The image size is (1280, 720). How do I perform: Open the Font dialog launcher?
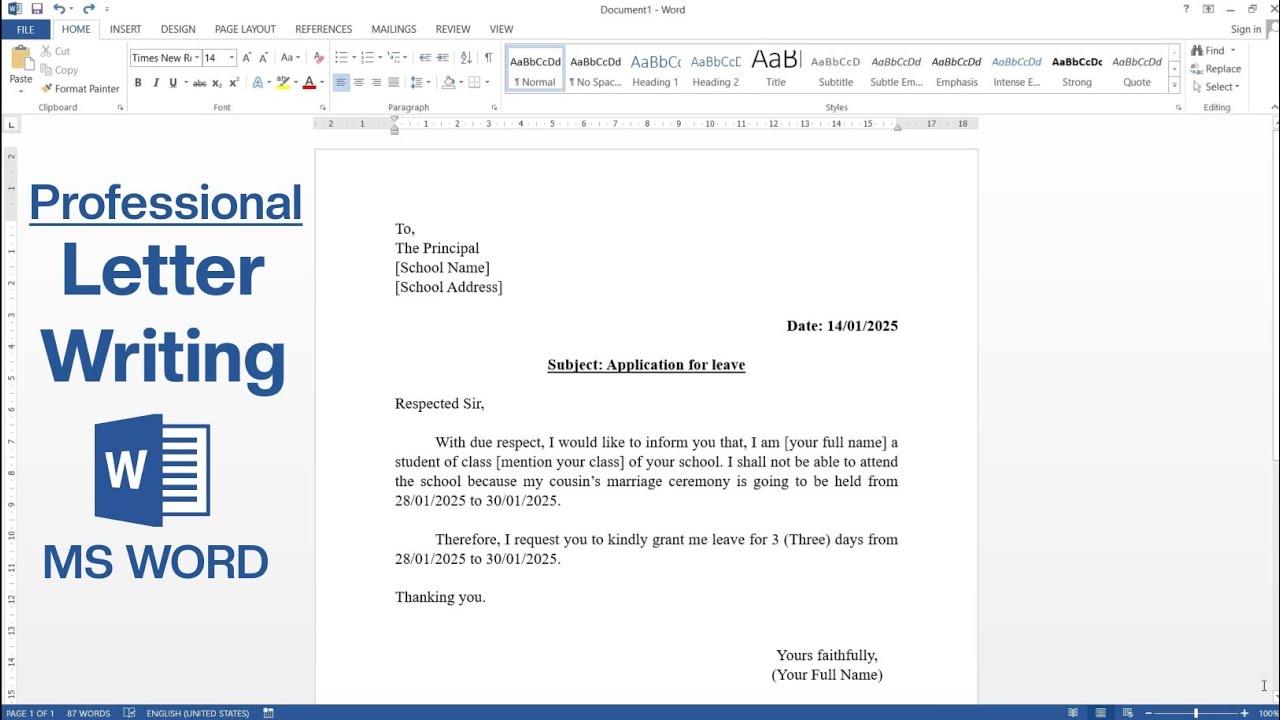322,107
